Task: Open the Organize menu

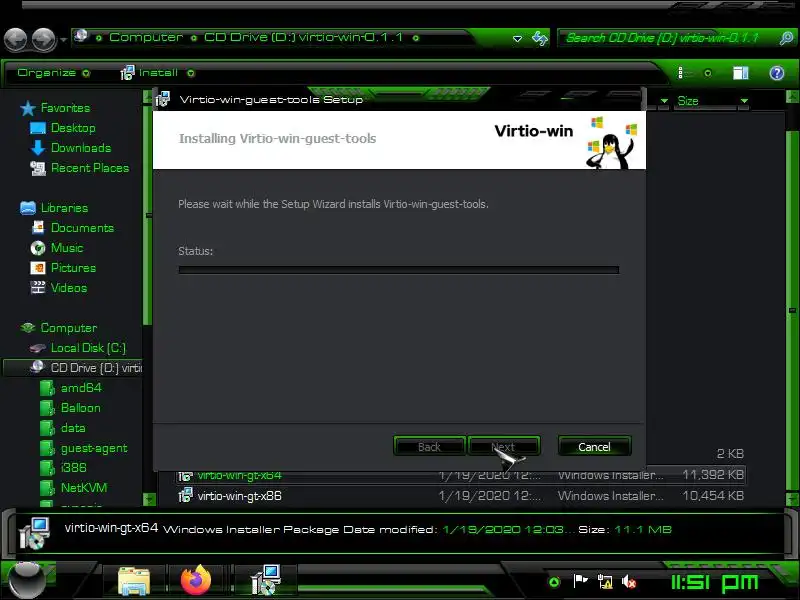Action: pos(53,73)
